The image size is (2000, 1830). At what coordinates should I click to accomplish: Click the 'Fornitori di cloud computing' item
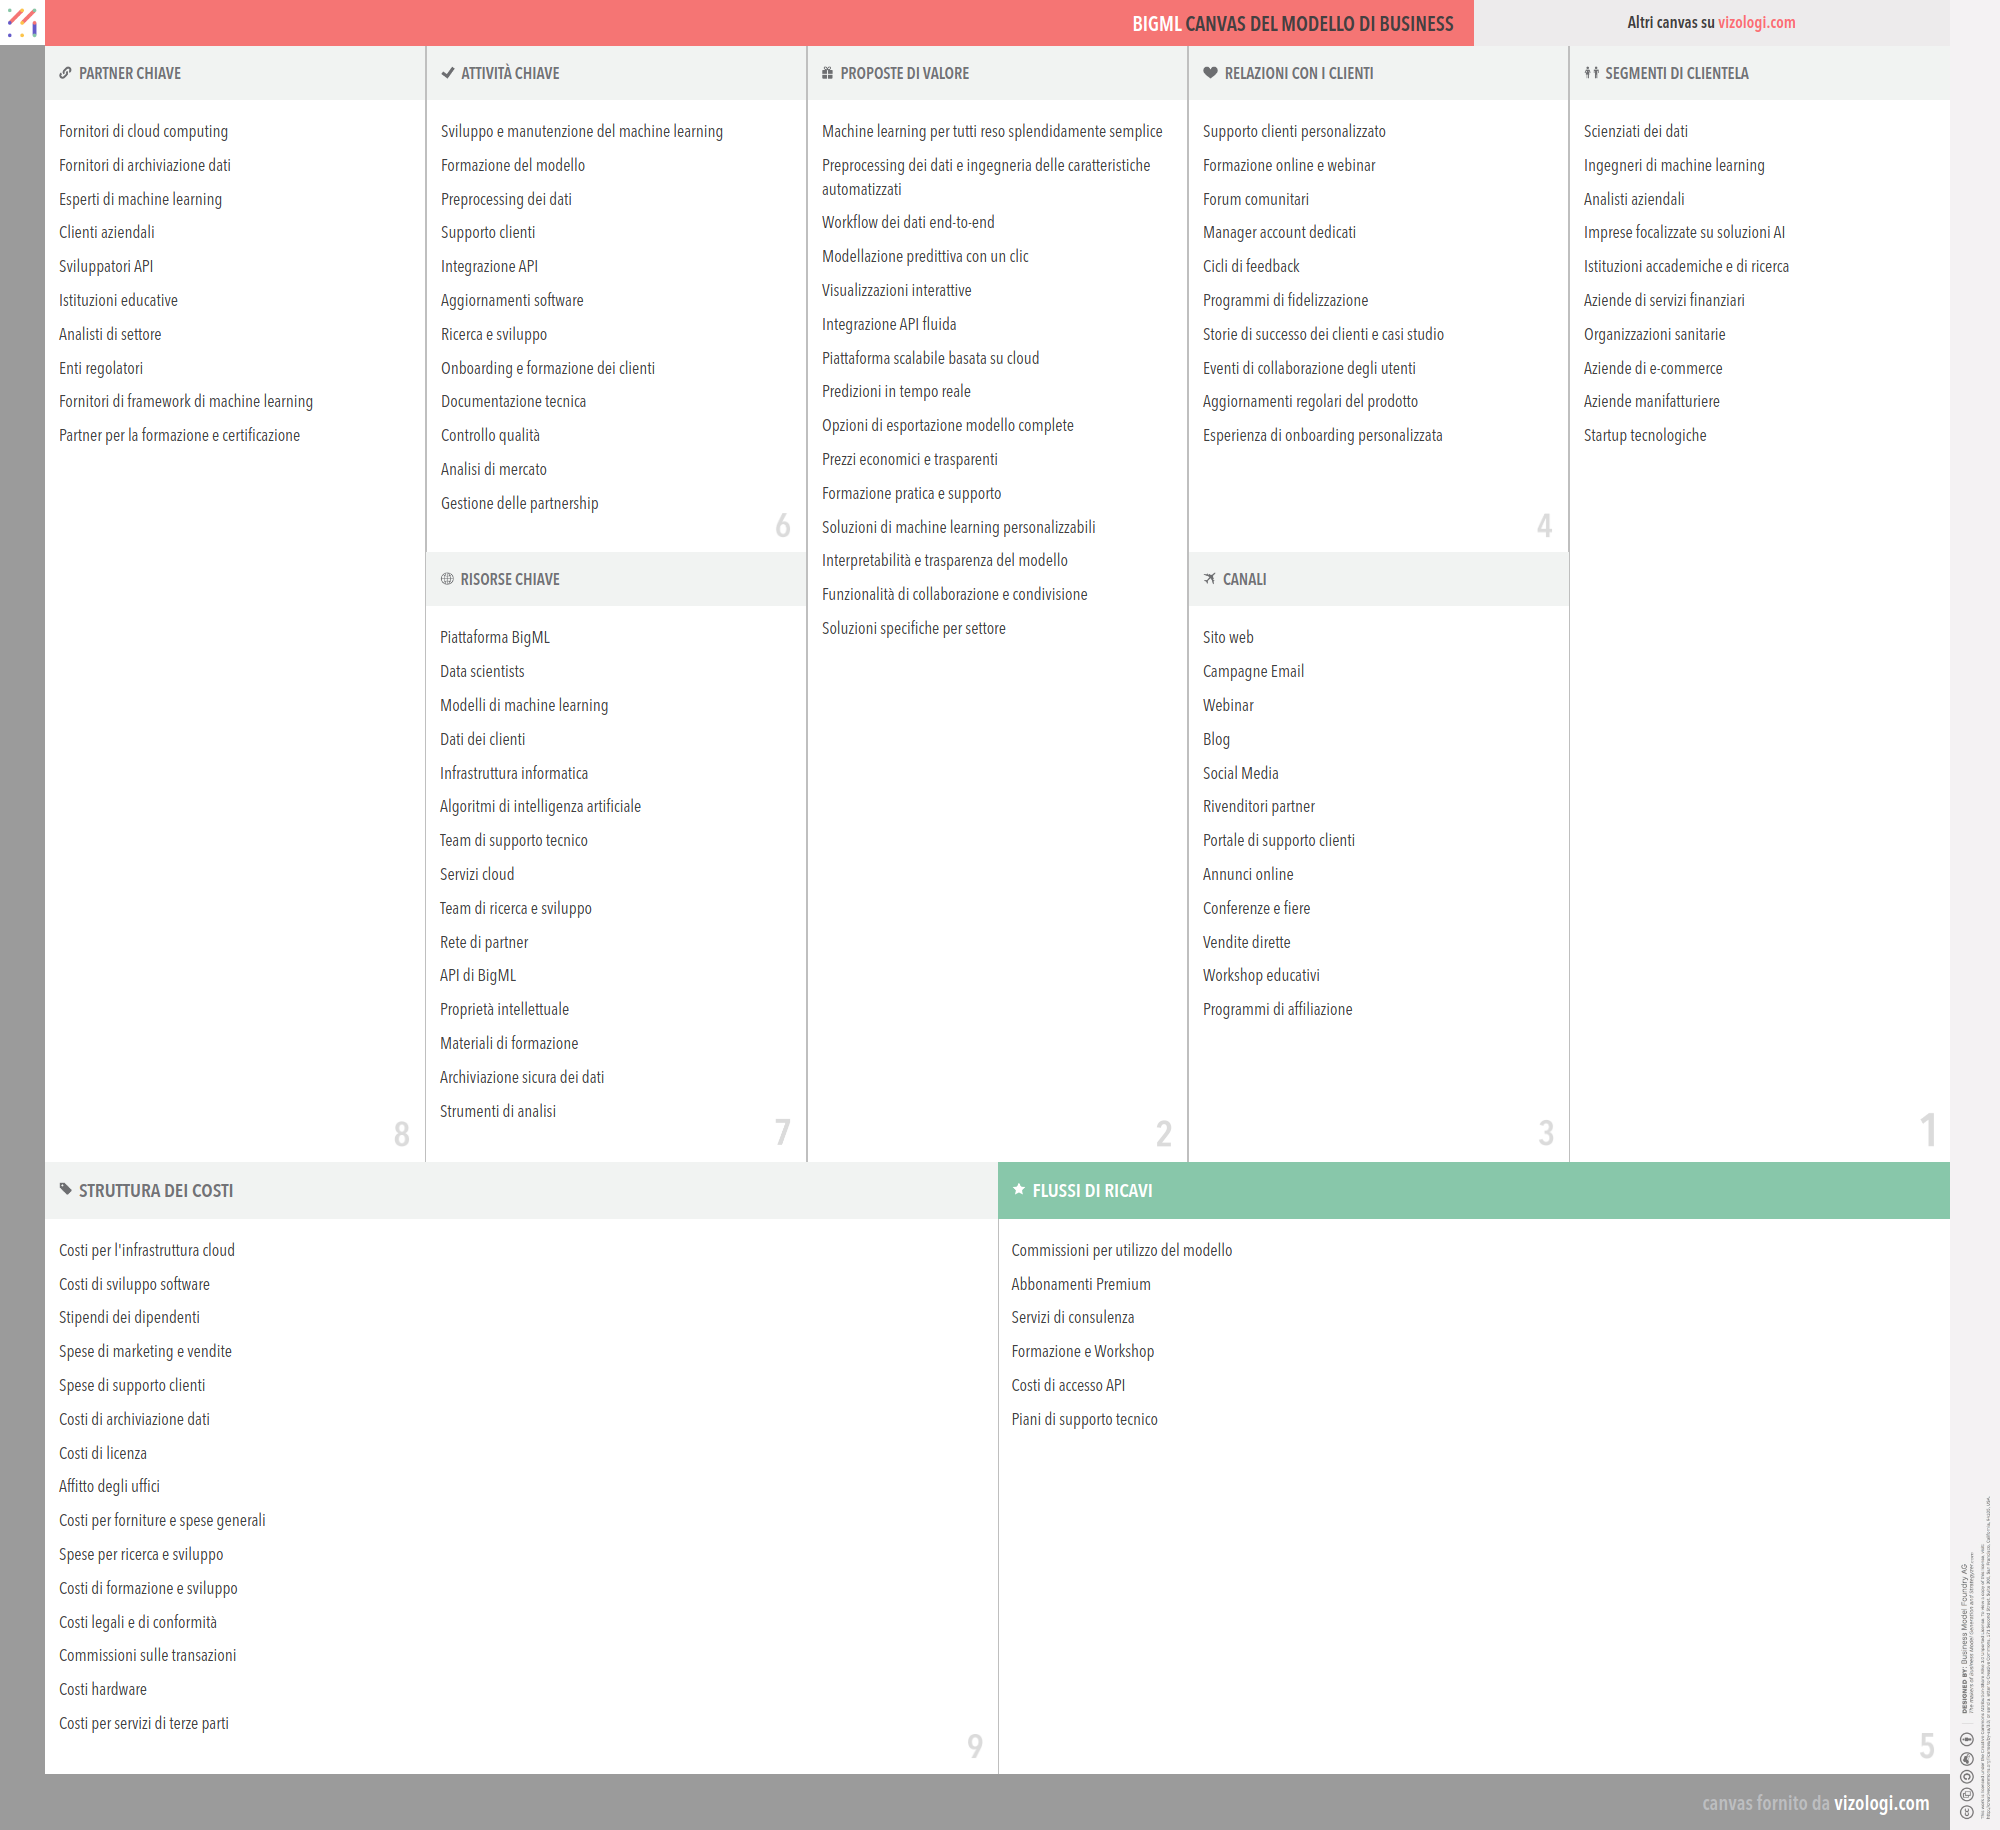point(143,131)
